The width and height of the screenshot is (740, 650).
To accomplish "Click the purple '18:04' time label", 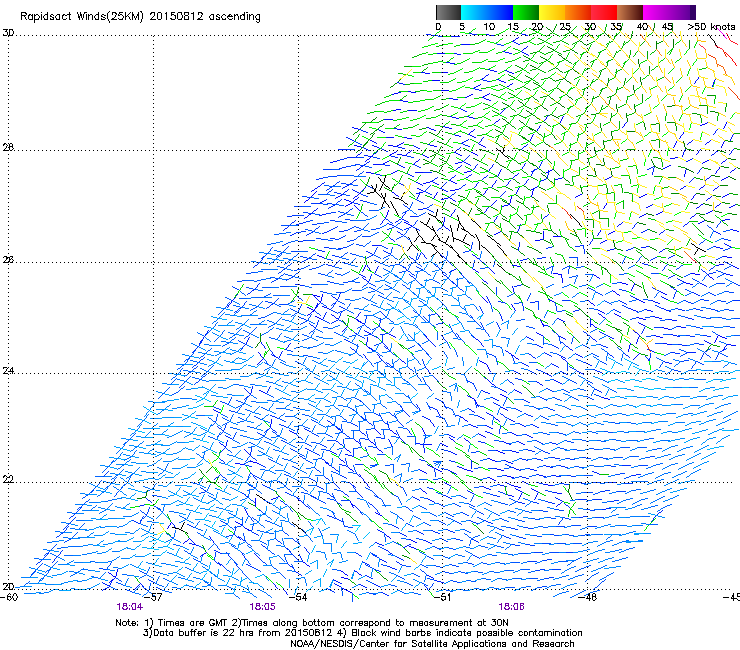I will click(x=130, y=607).
